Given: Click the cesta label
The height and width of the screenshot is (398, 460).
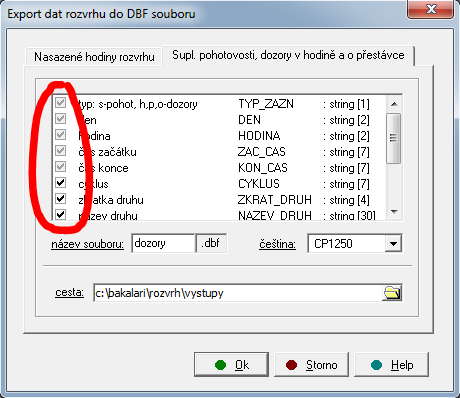Looking at the screenshot, I should click(69, 293).
